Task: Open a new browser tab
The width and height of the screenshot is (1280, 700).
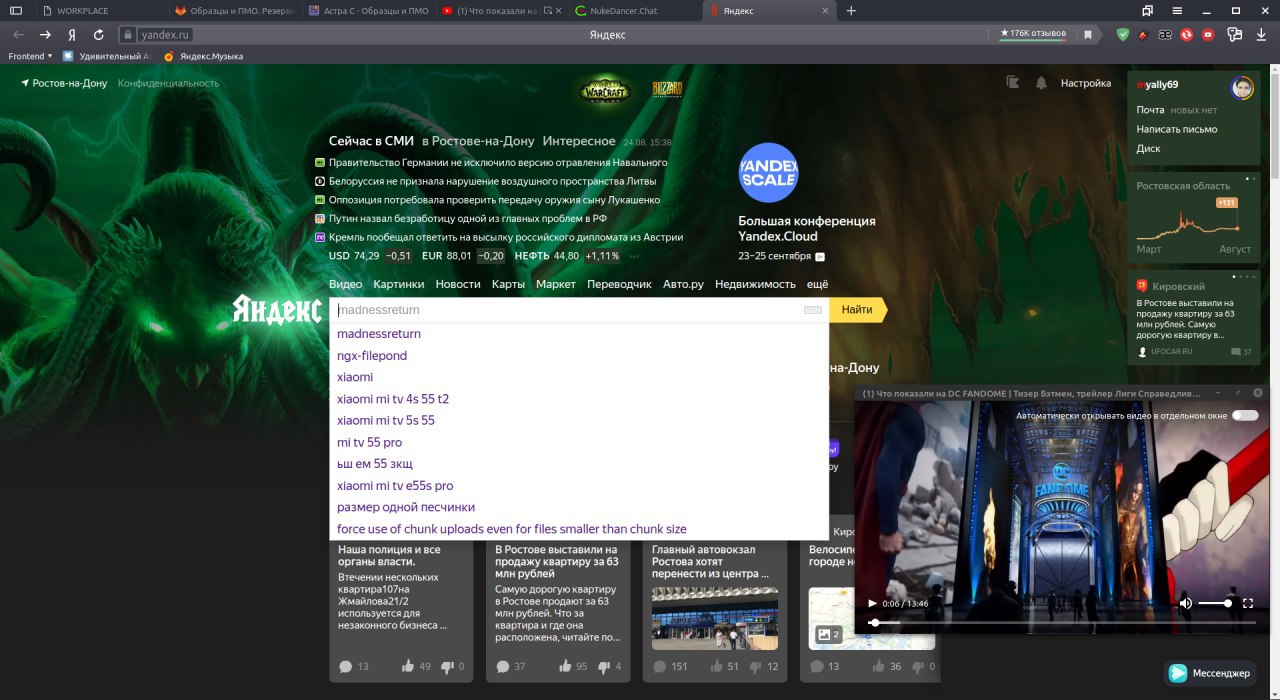Action: [x=851, y=10]
